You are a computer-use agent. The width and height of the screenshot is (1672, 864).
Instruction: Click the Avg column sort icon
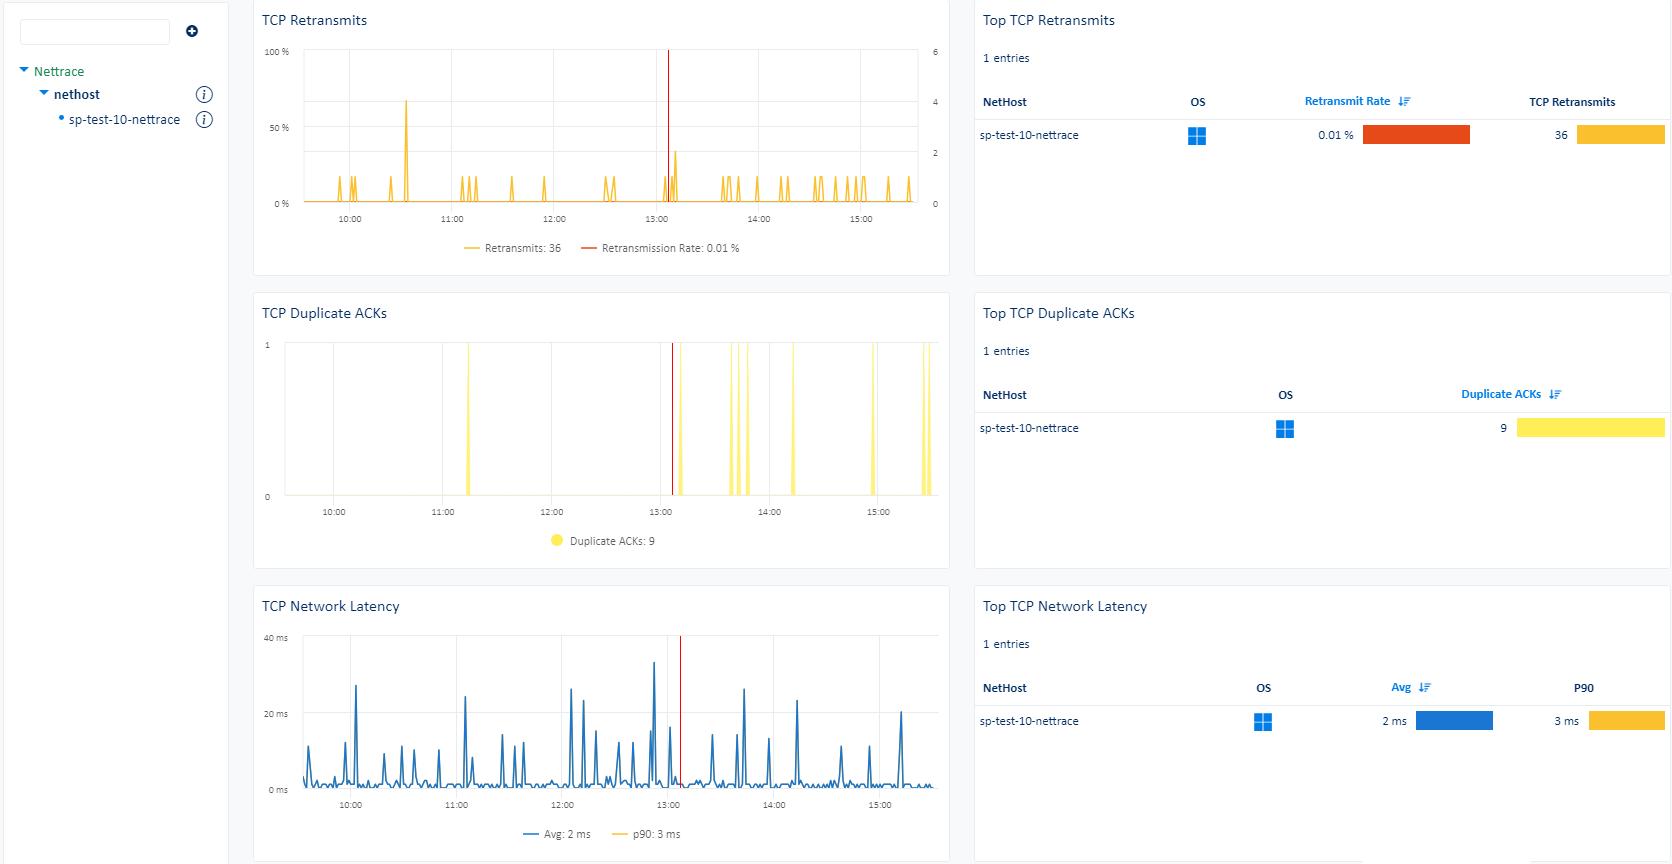click(x=1425, y=688)
